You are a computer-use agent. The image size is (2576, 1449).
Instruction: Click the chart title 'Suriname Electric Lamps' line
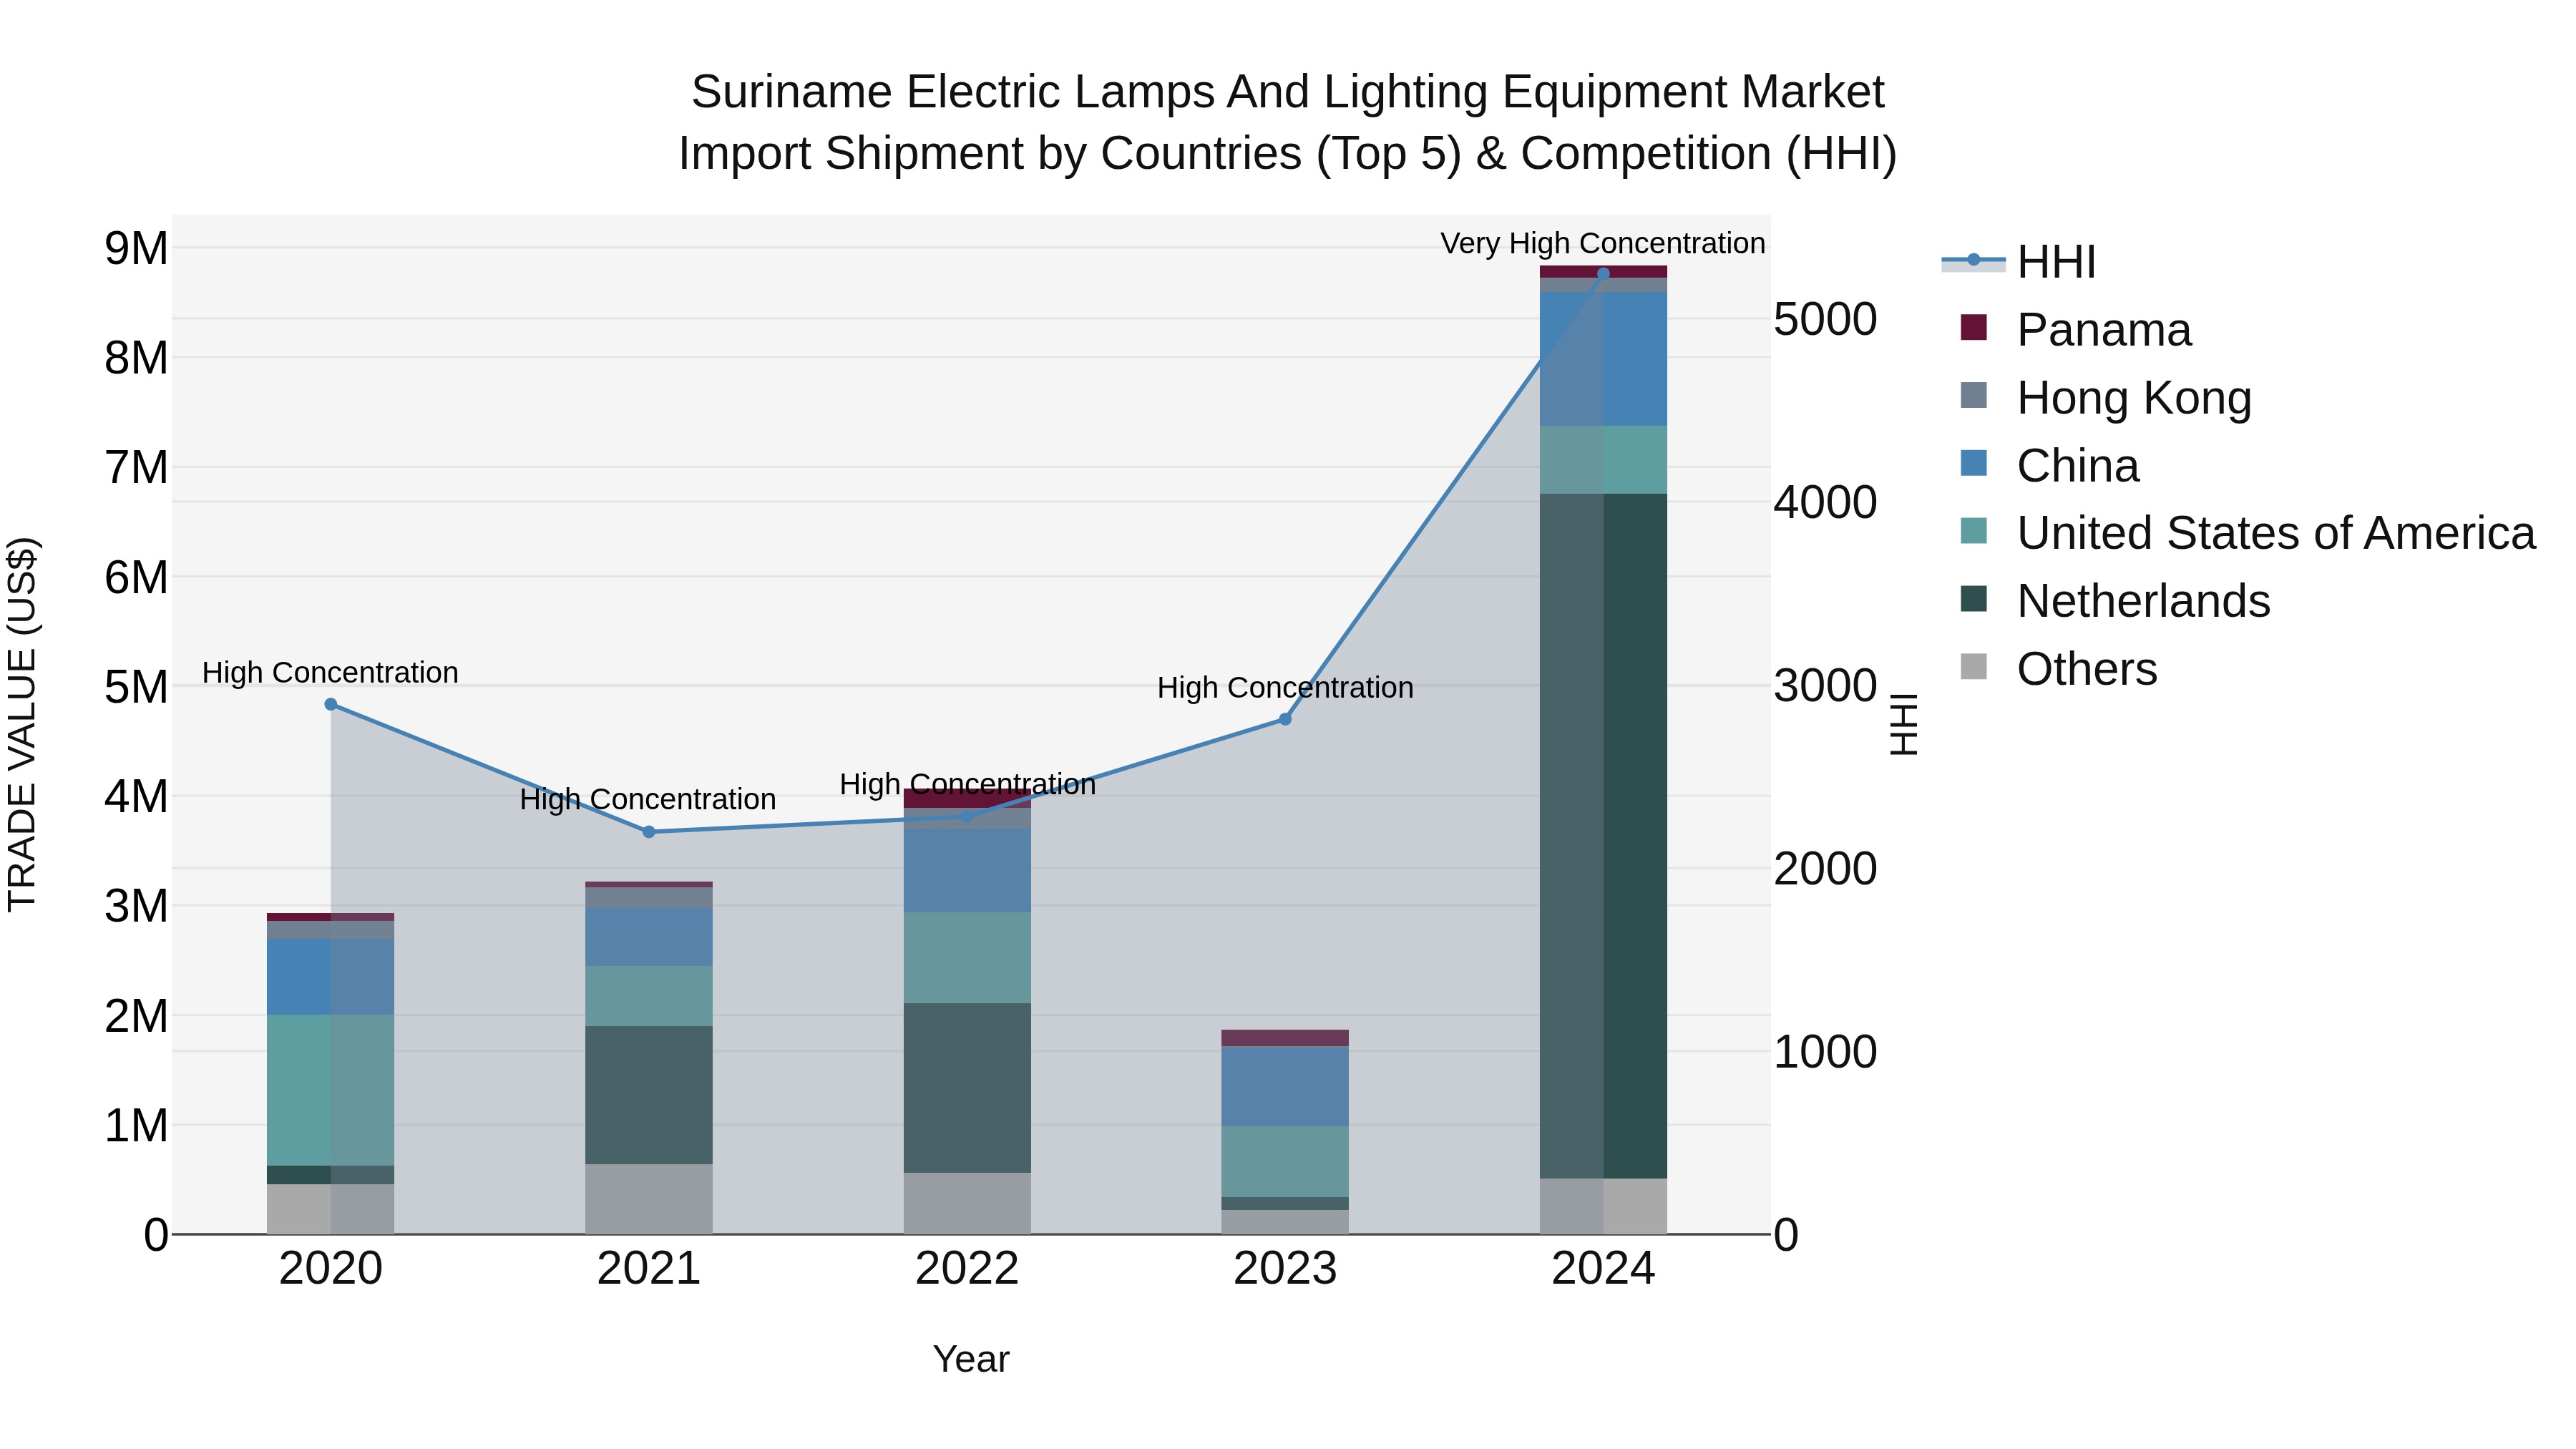point(1287,92)
